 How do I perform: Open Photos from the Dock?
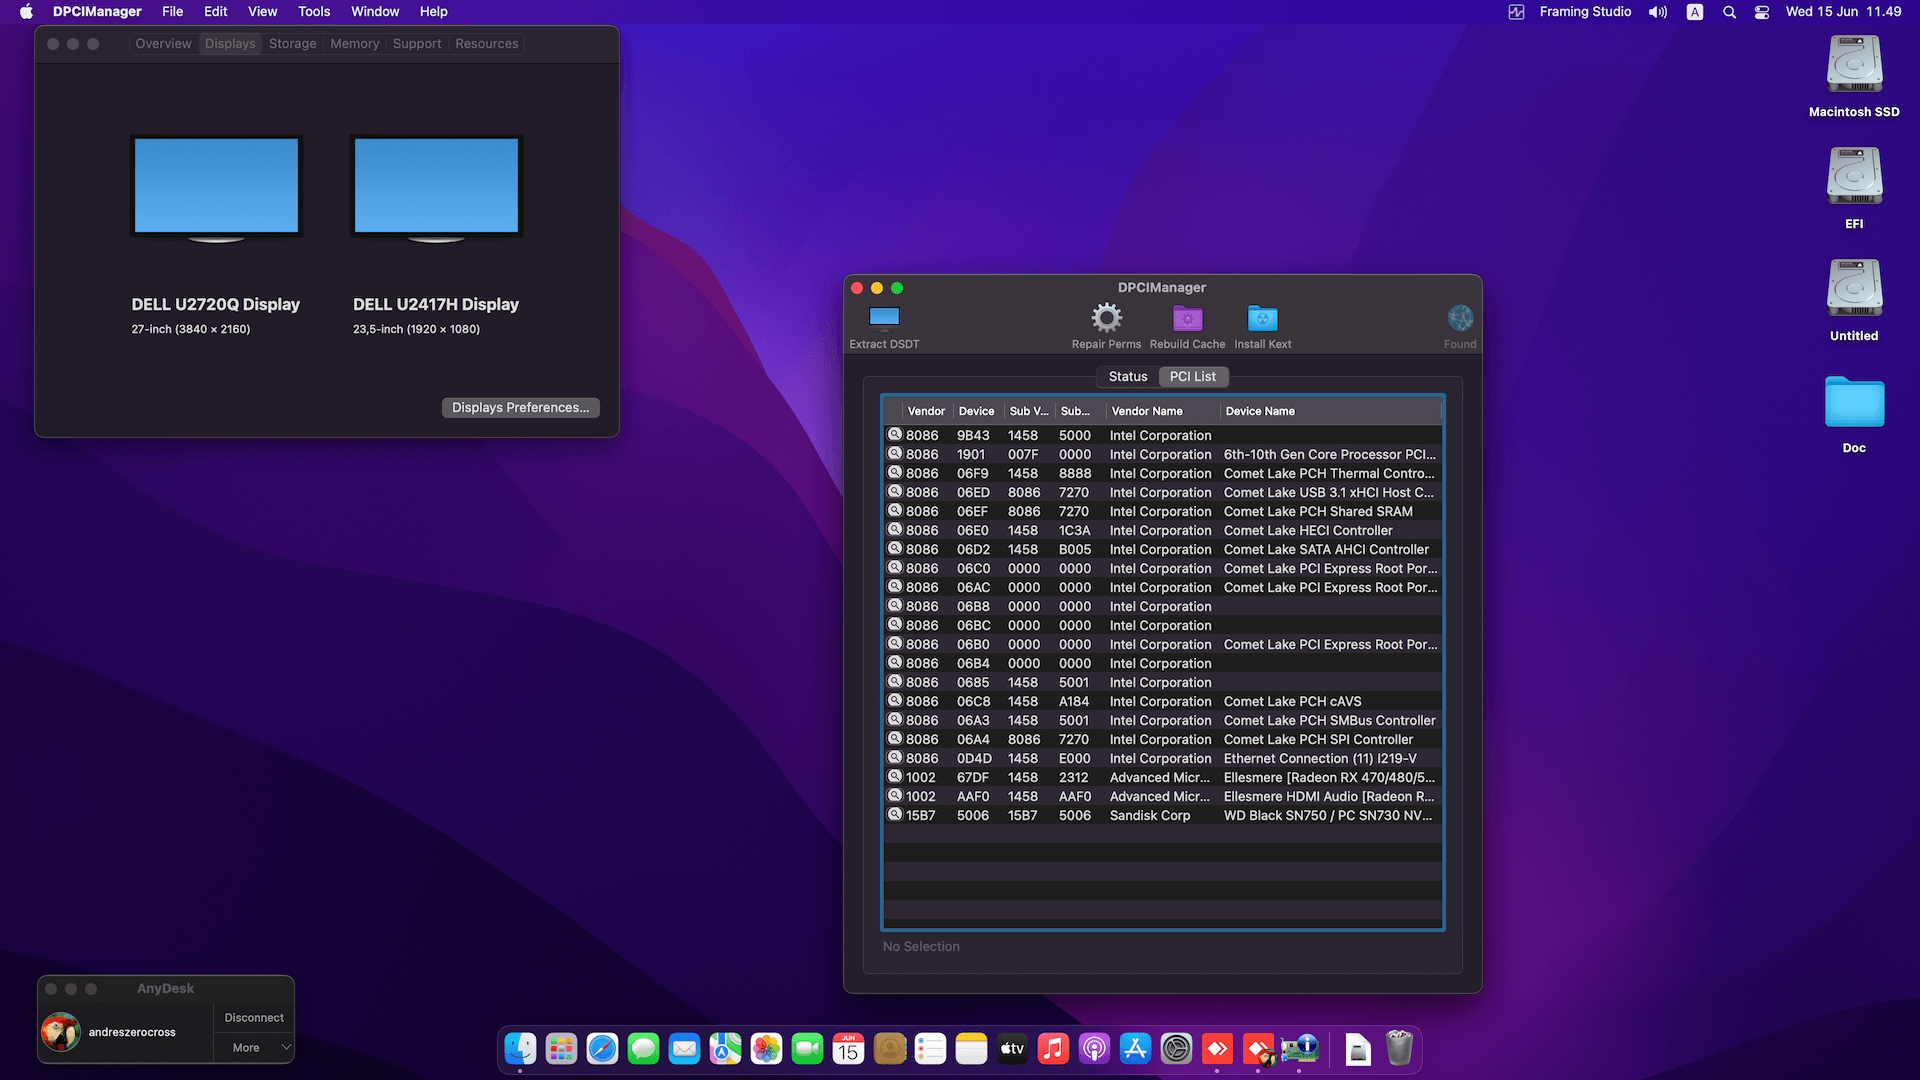[766, 1048]
